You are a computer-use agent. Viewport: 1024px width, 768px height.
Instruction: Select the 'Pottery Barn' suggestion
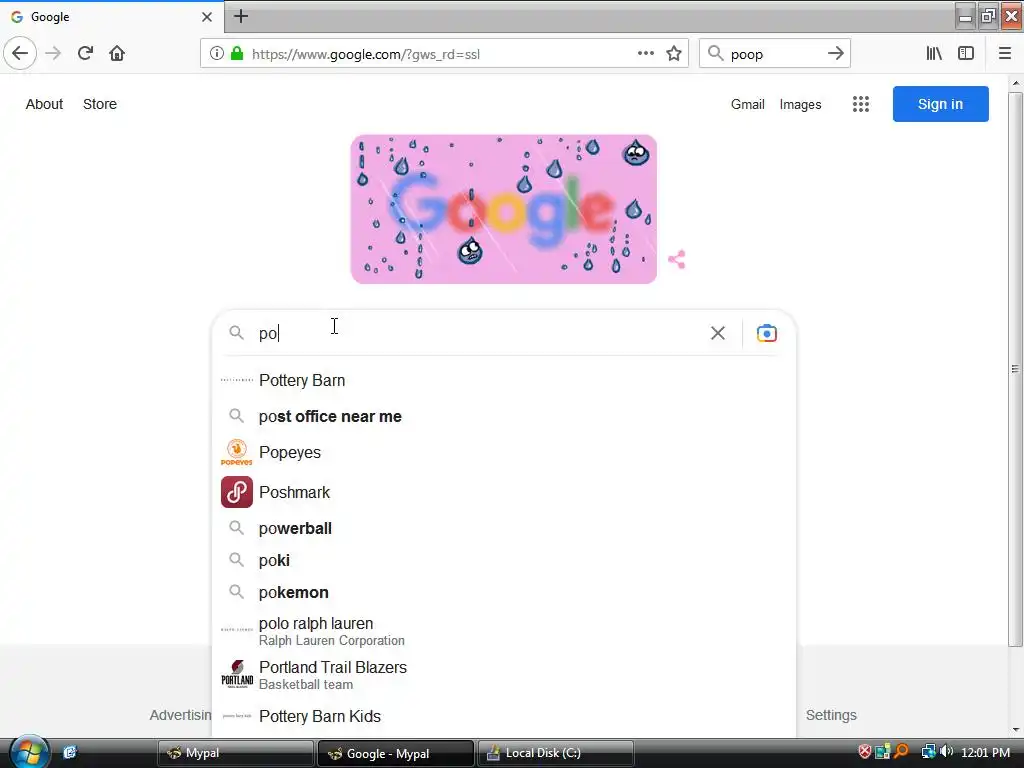coord(504,380)
